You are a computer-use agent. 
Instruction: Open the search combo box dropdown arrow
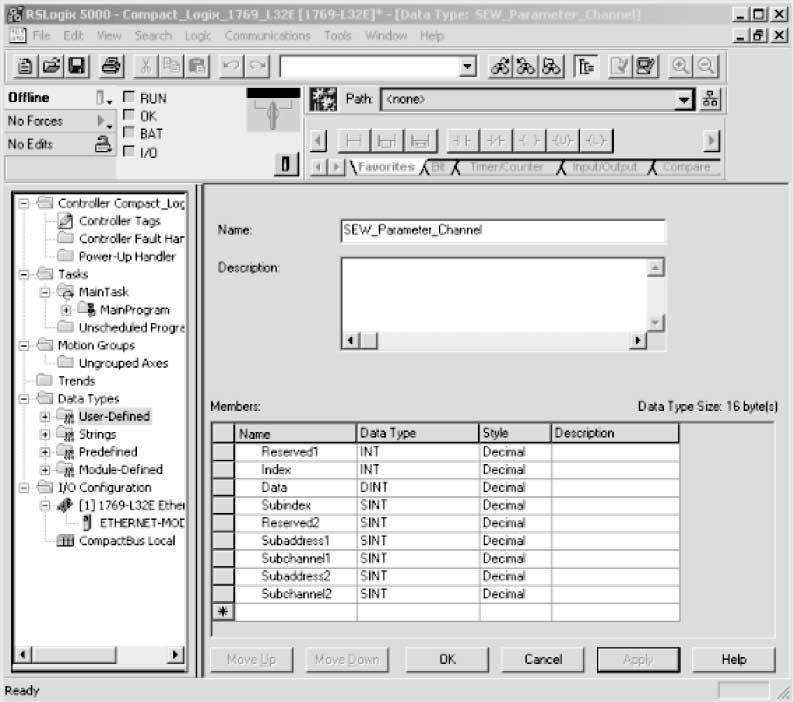click(x=468, y=67)
